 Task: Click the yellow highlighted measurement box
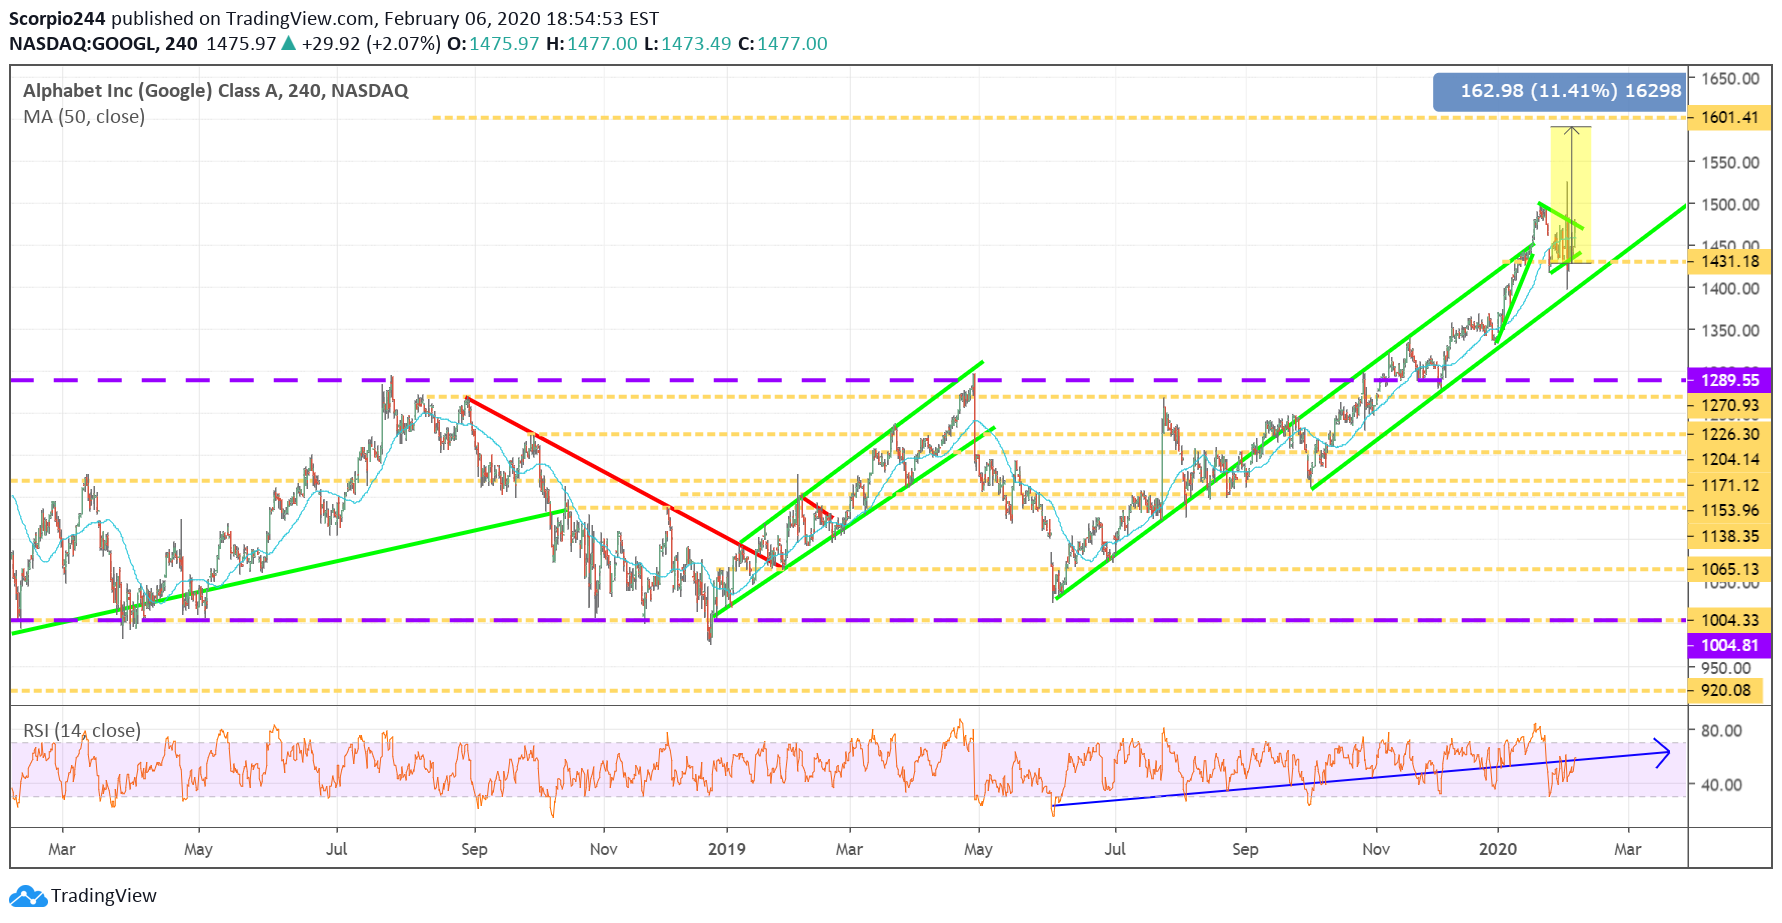click(1571, 195)
